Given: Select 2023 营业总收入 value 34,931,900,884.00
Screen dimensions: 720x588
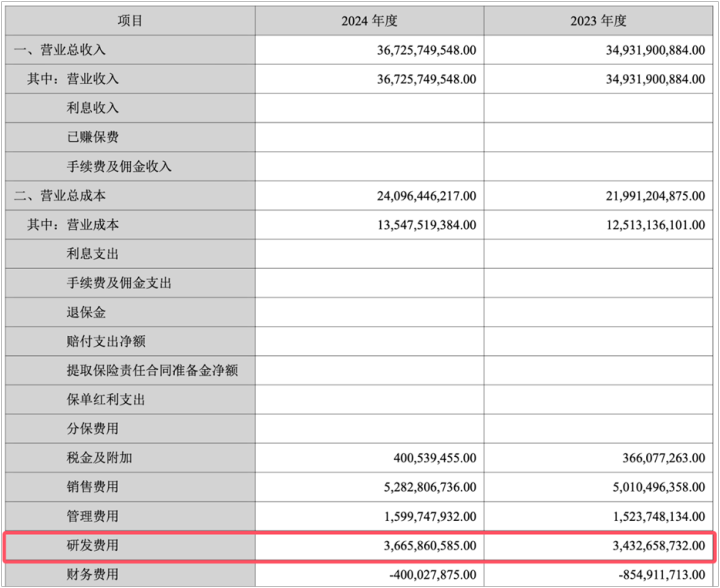Looking at the screenshot, I should point(655,50).
